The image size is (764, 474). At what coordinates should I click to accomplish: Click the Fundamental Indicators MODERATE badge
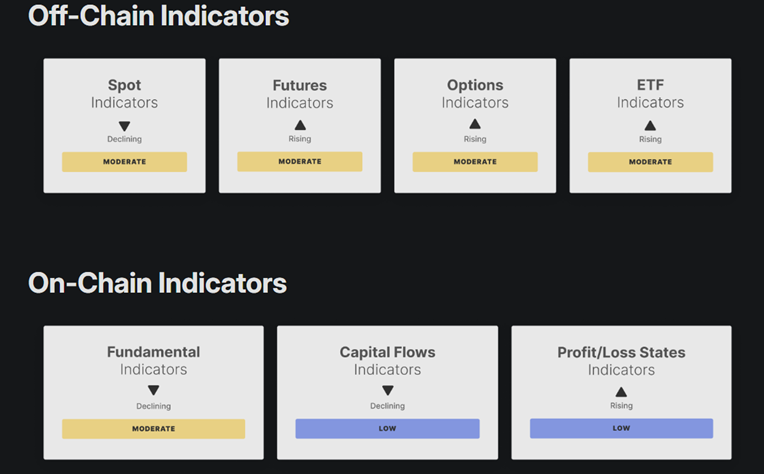tap(153, 429)
